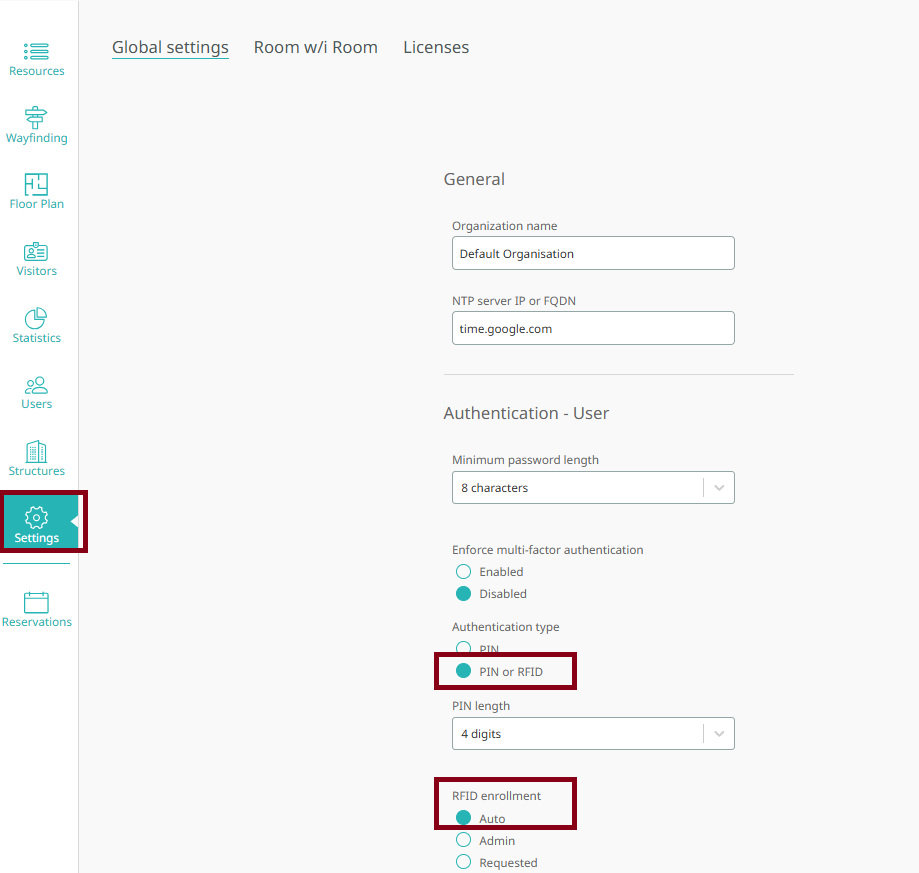The image size is (919, 873).
Task: Switch to the Room w/i Room tab
Action: pos(315,47)
